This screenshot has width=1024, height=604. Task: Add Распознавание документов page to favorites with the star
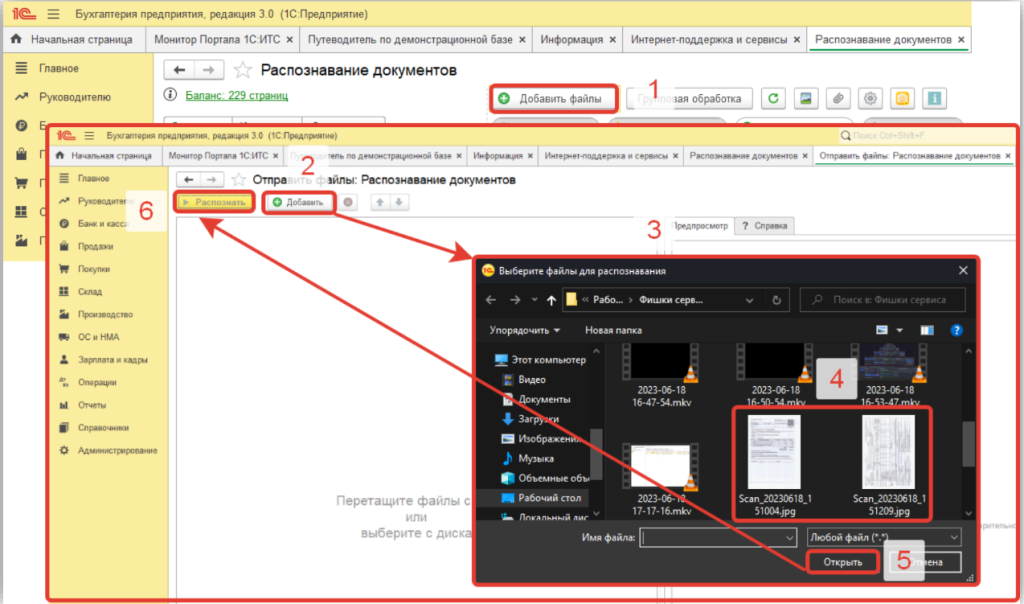click(x=242, y=70)
